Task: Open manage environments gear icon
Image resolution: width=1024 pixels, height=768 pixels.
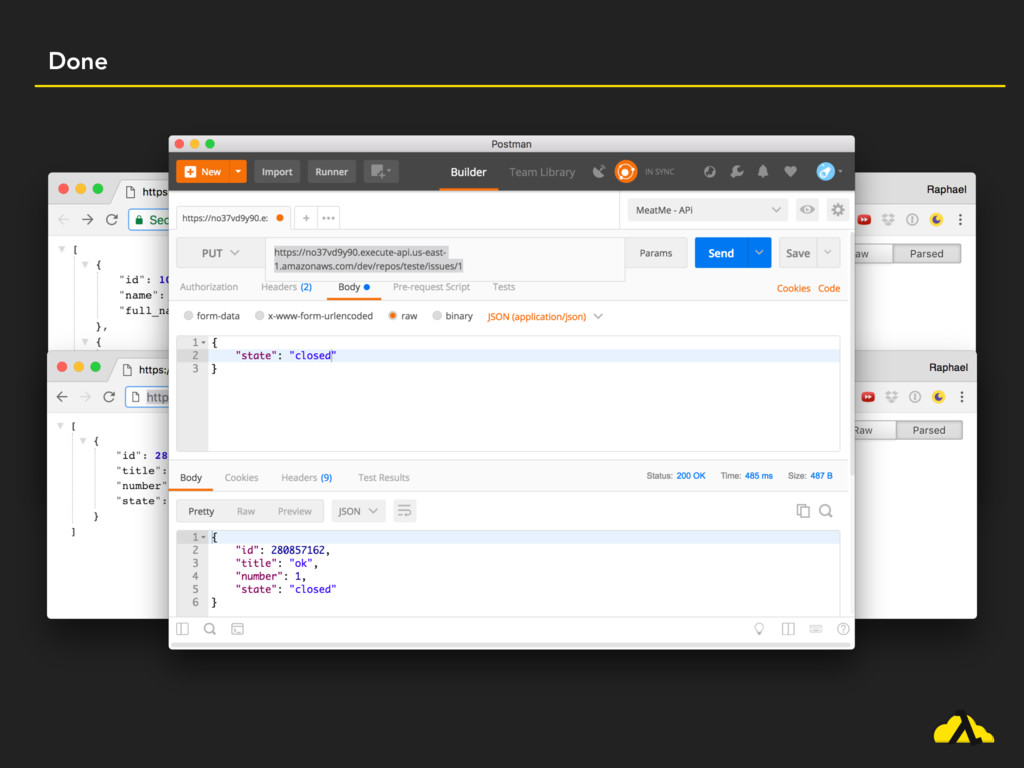Action: 837,210
